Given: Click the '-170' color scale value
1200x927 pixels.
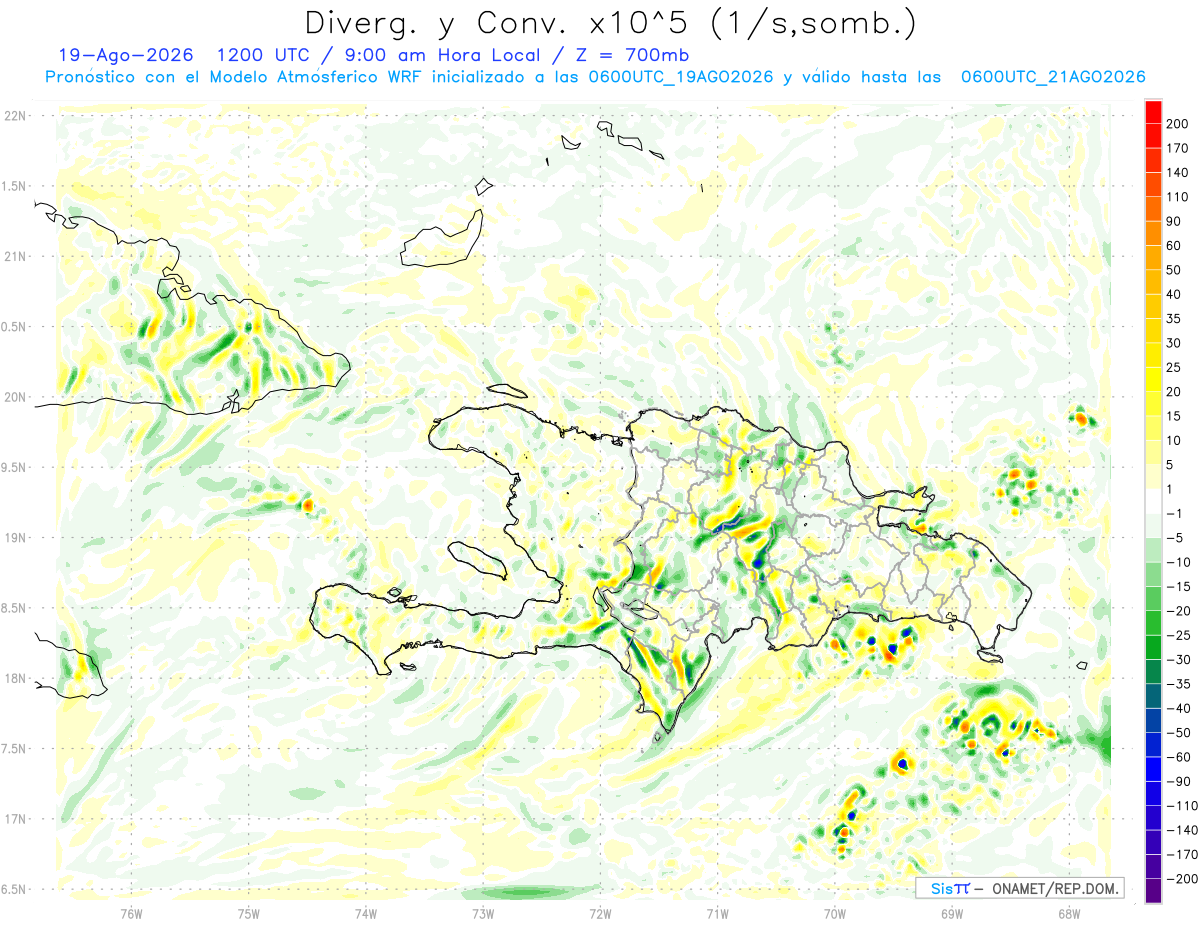Looking at the screenshot, I should click(x=1181, y=855).
